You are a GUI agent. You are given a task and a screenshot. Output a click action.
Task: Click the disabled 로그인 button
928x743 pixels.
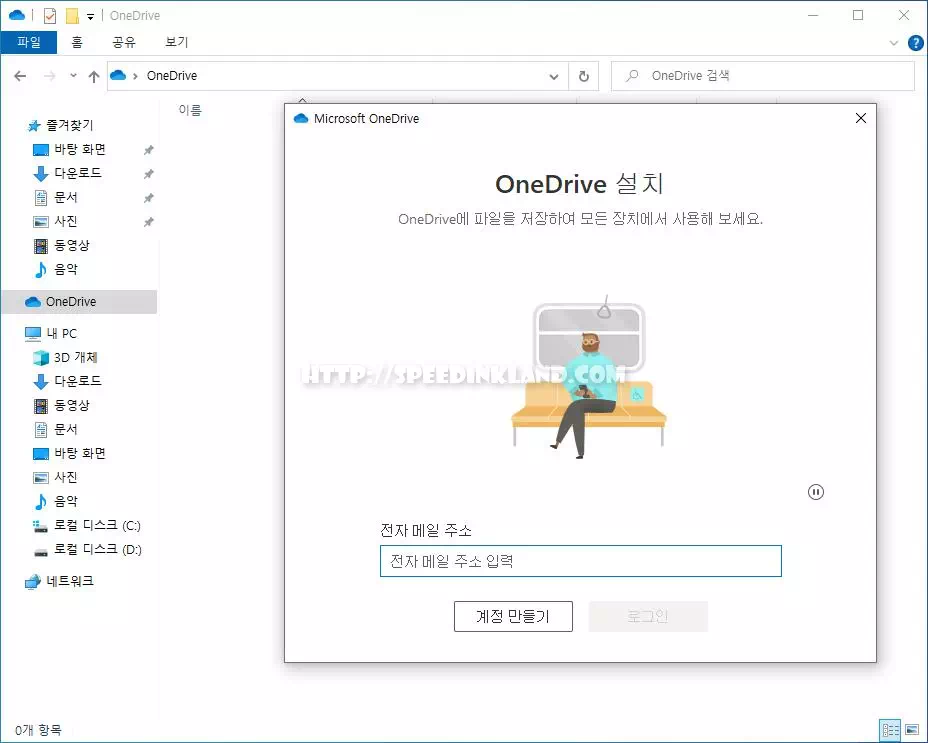point(648,616)
